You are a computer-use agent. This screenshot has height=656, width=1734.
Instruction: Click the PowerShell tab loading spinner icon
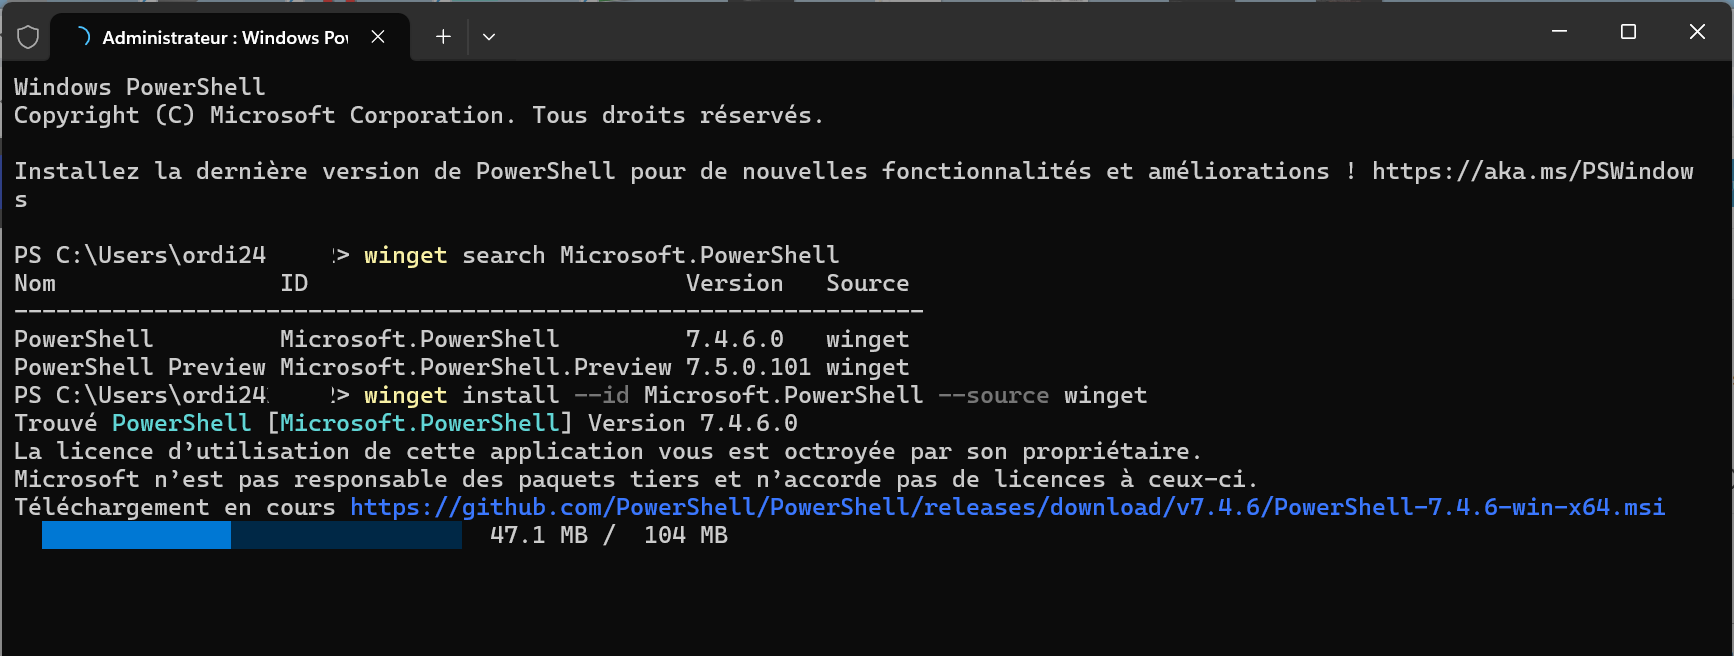pos(83,37)
